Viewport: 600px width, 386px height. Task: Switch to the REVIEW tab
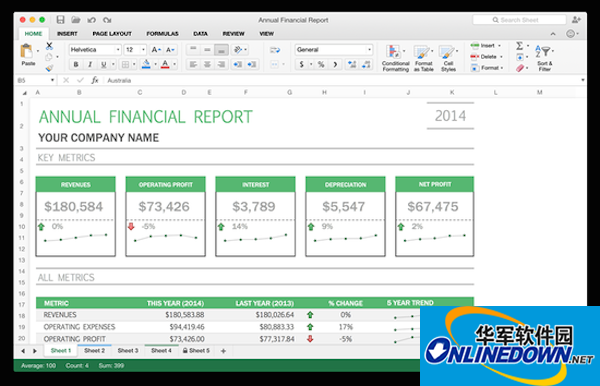233,34
